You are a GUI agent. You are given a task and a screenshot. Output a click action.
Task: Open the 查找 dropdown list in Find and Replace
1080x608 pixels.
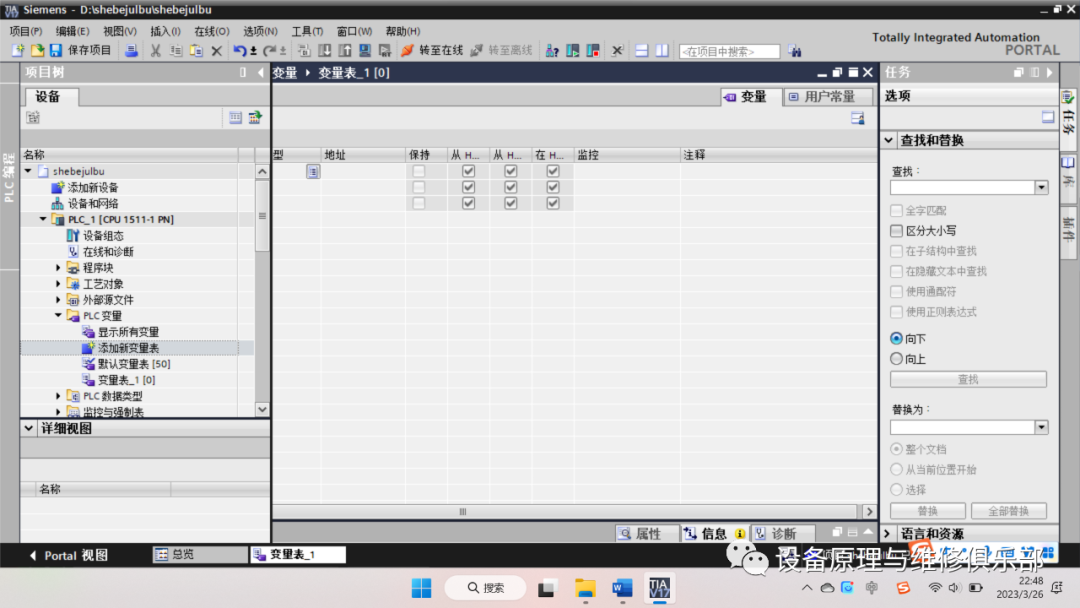pyautogui.click(x=1040, y=186)
